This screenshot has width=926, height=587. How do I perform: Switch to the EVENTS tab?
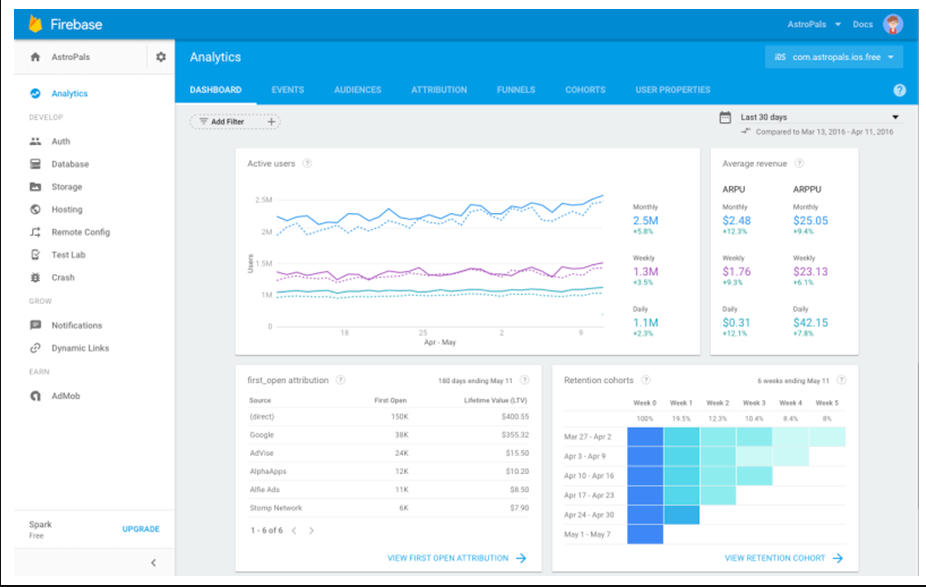[287, 89]
